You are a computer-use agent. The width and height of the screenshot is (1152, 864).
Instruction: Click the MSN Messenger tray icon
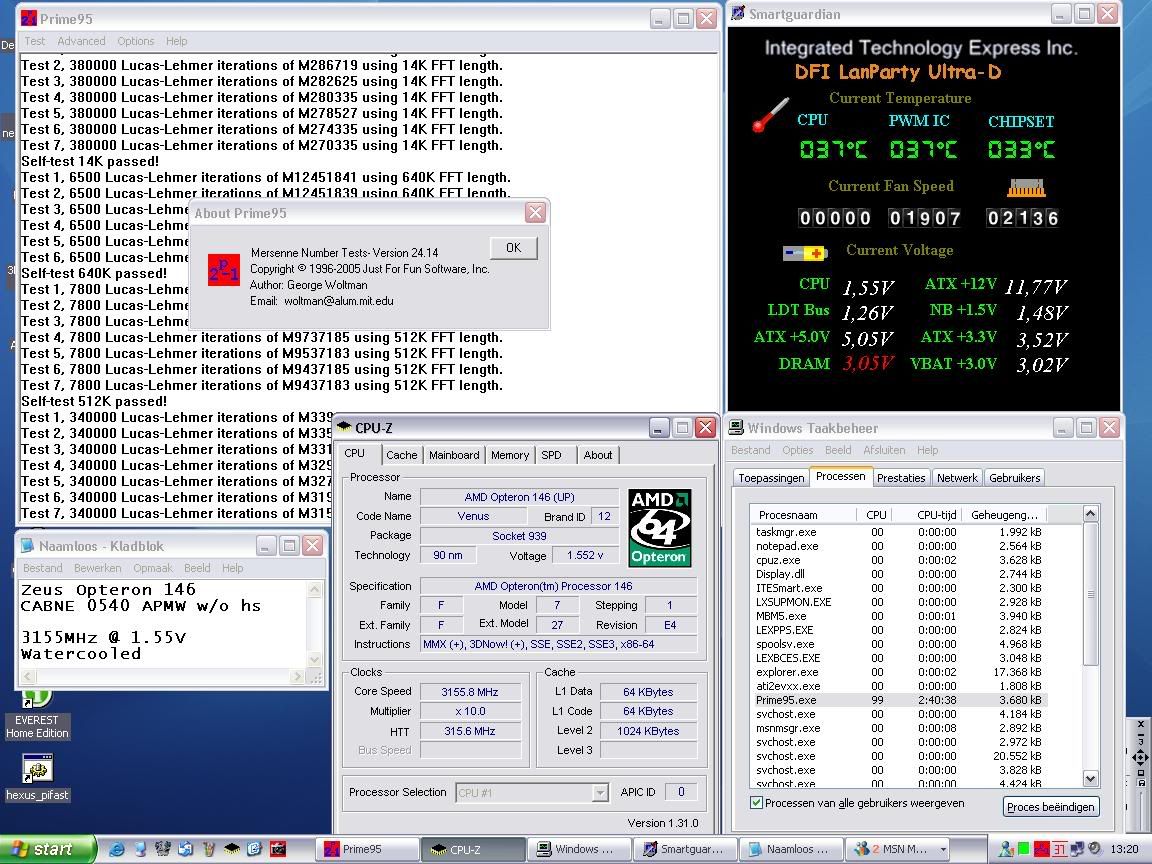tap(1006, 849)
